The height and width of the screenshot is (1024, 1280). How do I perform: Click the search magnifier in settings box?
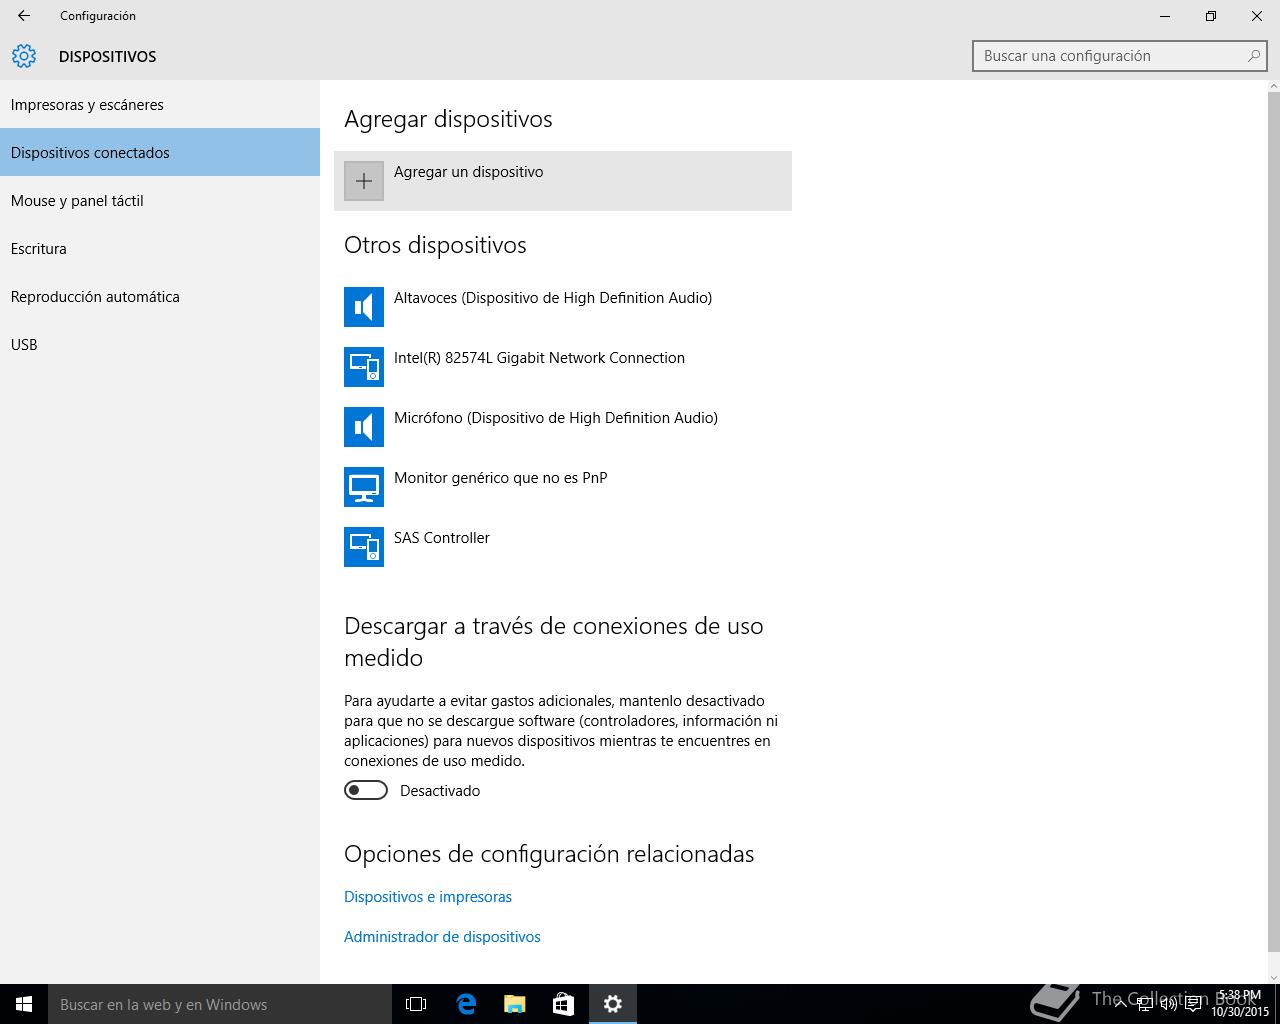click(x=1253, y=56)
